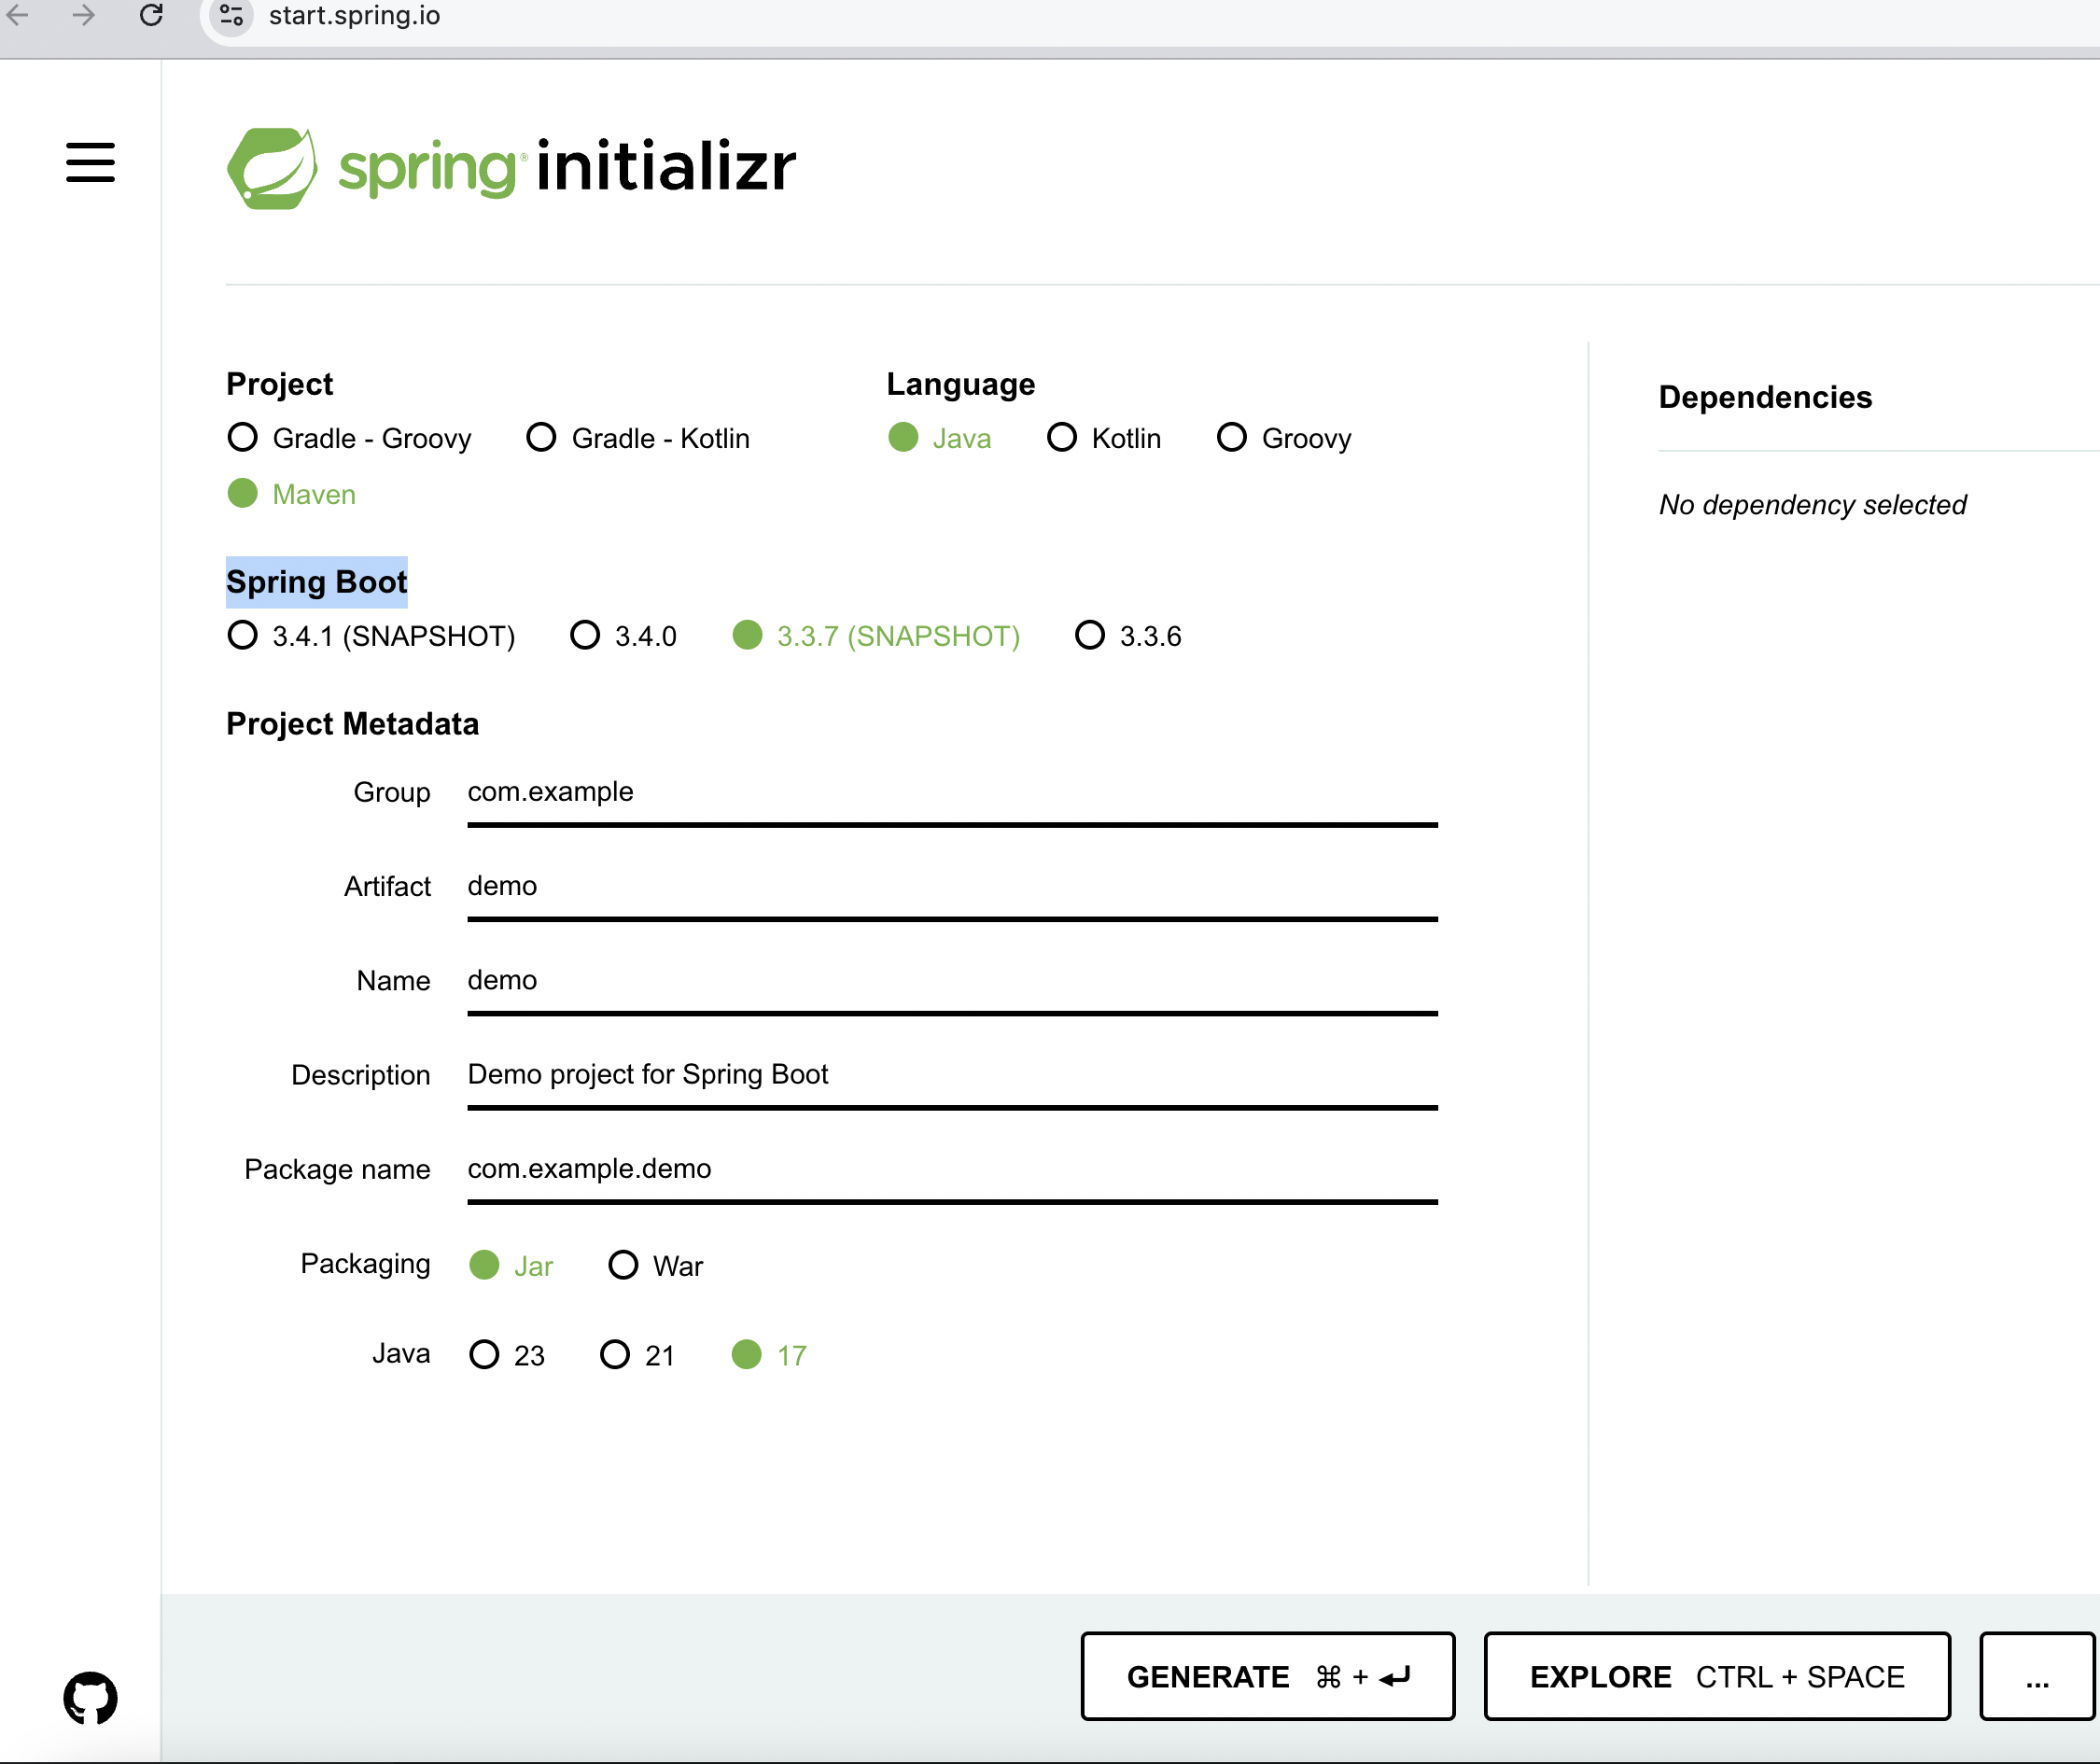This screenshot has height=1764, width=2100.
Task: Open the more options ellipsis button
Action: tap(2038, 1677)
